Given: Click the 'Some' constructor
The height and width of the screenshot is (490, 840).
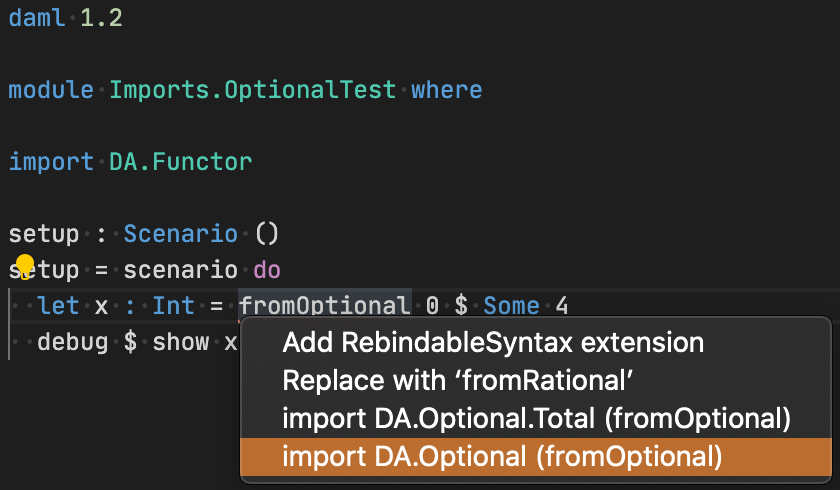Looking at the screenshot, I should pyautogui.click(x=511, y=306).
